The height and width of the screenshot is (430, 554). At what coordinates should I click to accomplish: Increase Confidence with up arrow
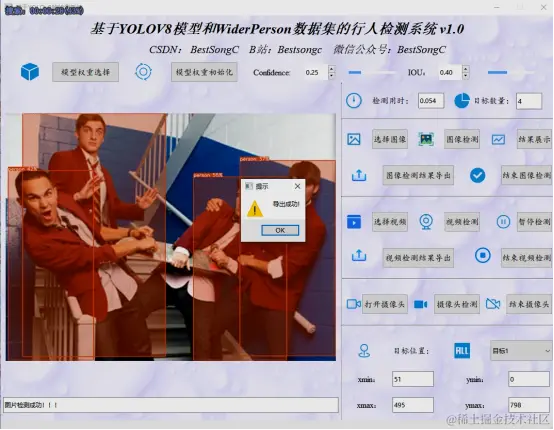[331, 69]
